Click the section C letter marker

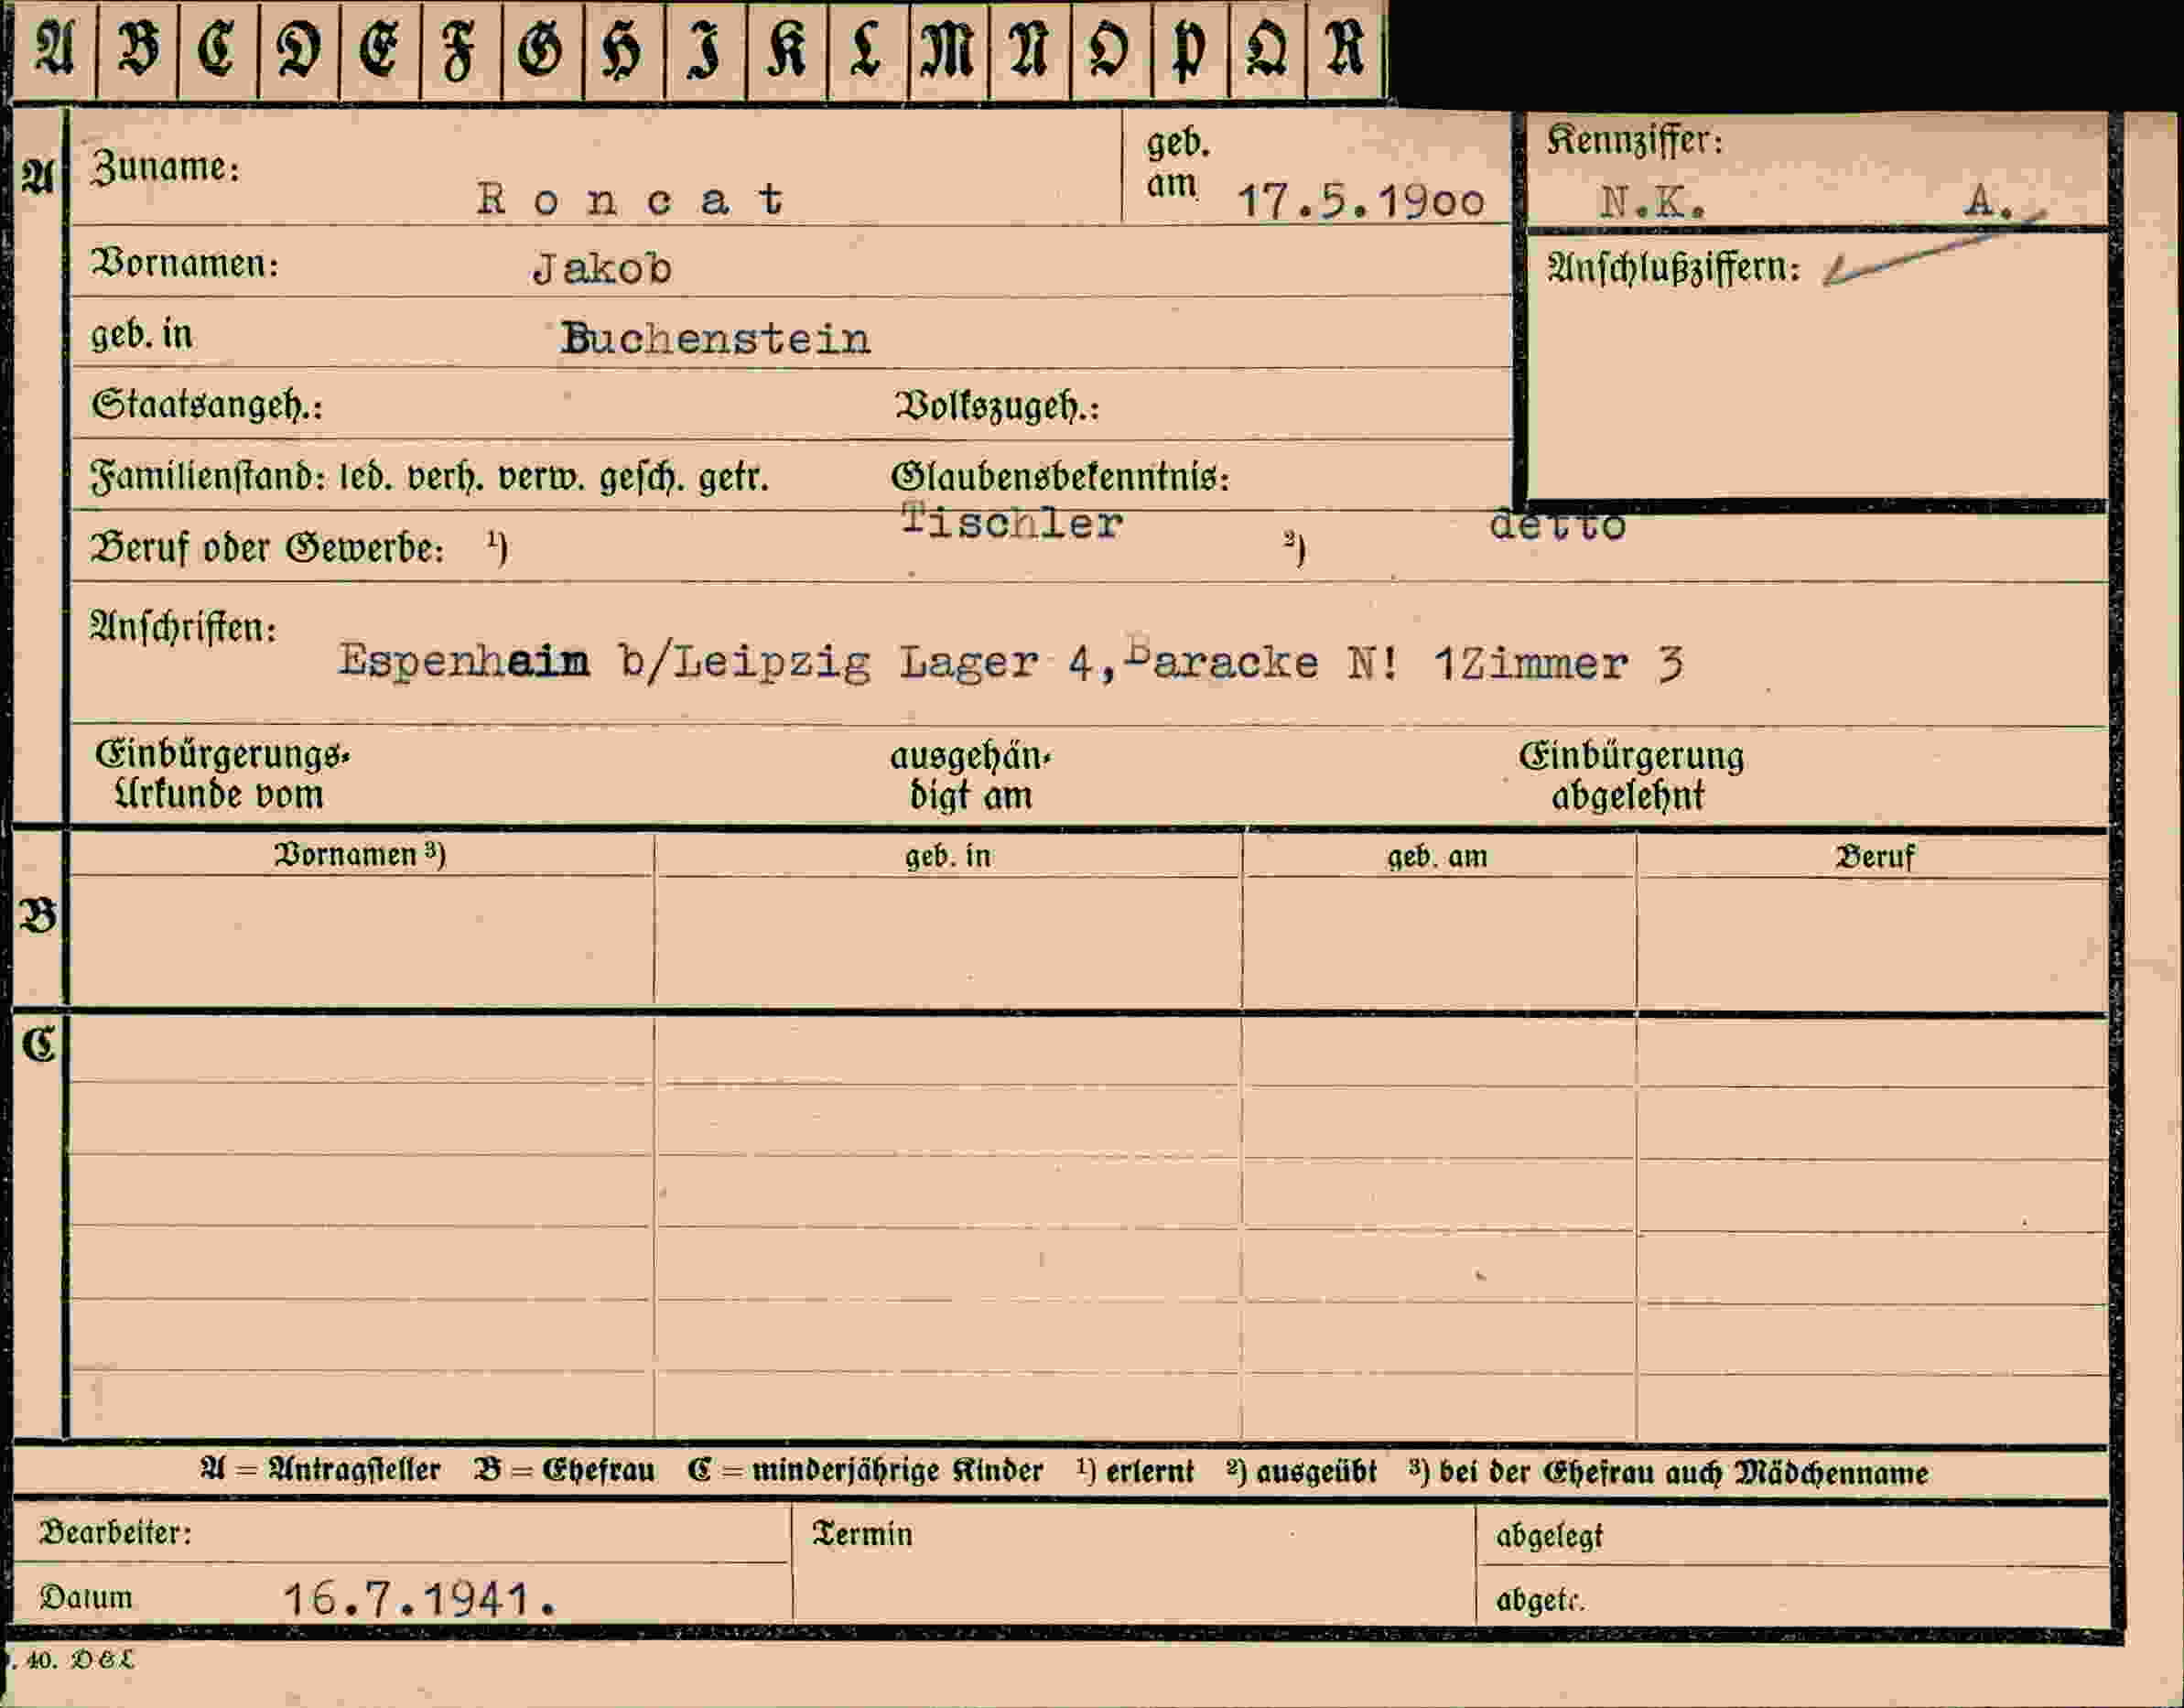[38, 1043]
